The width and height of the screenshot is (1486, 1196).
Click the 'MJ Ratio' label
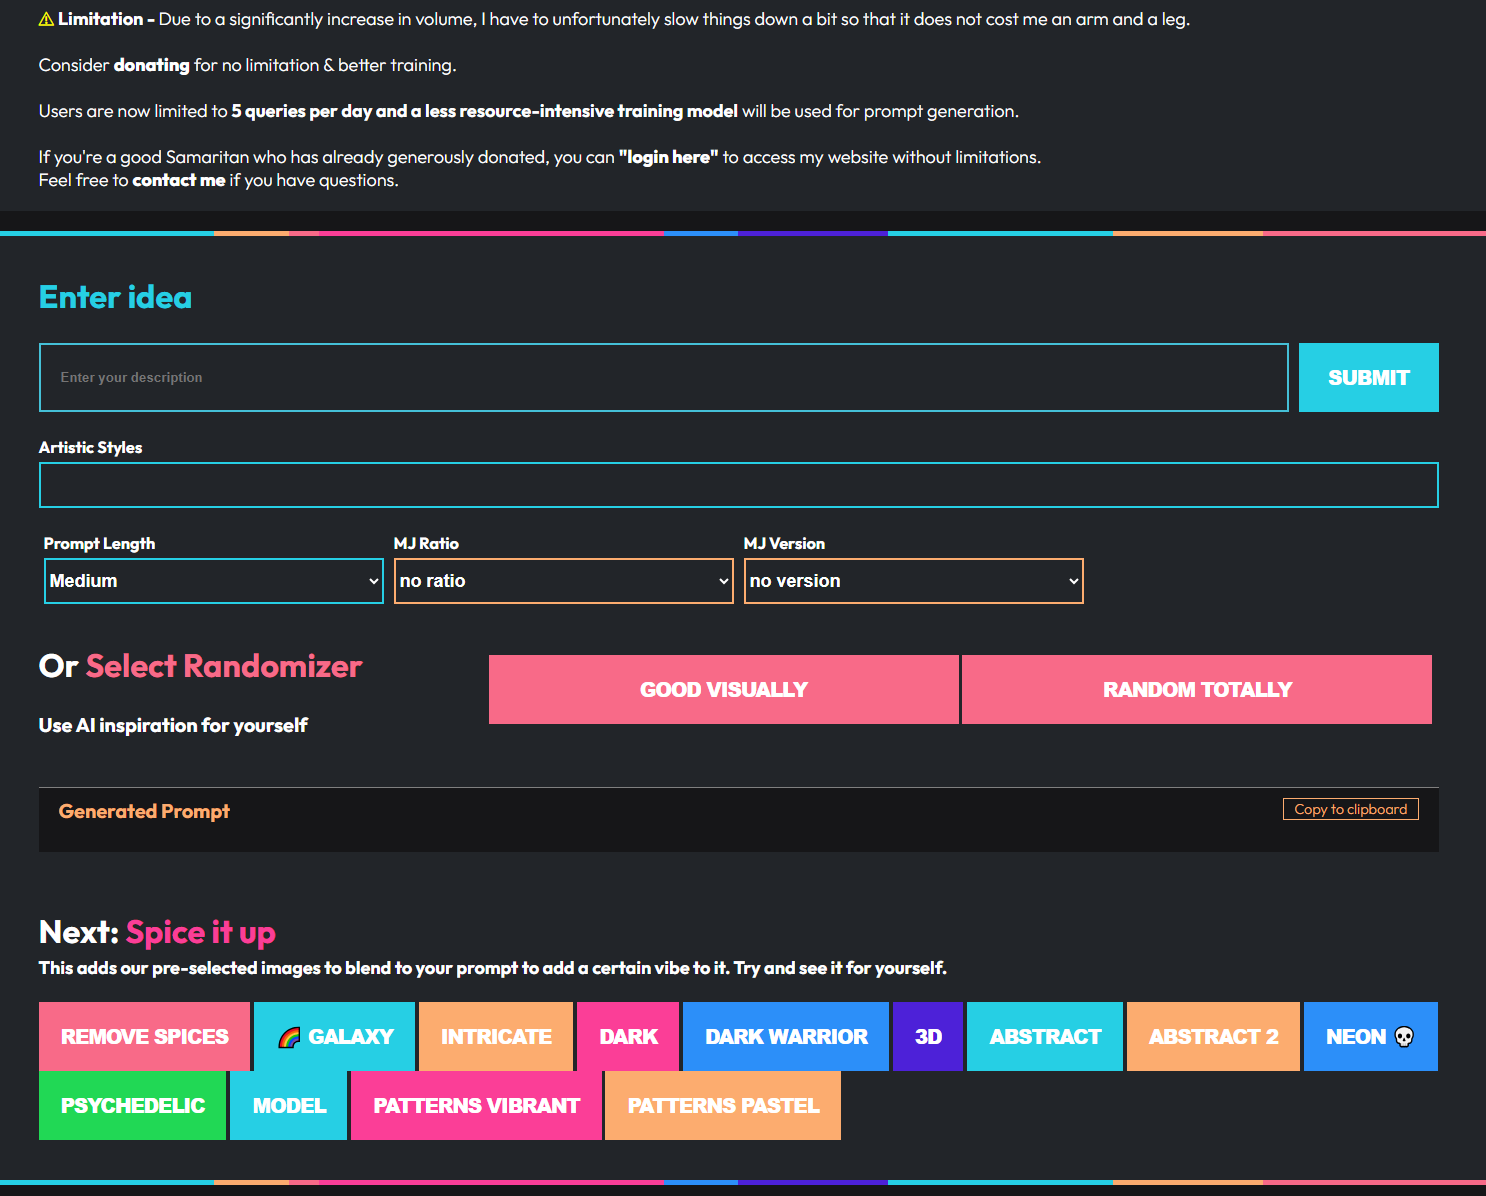pyautogui.click(x=426, y=543)
